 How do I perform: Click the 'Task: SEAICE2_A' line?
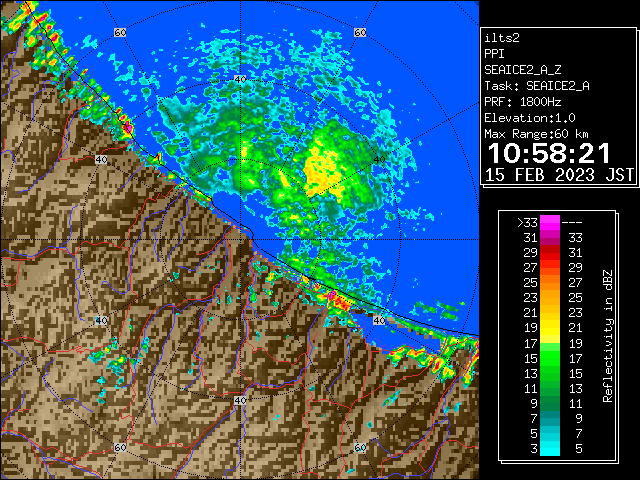pyautogui.click(x=537, y=86)
